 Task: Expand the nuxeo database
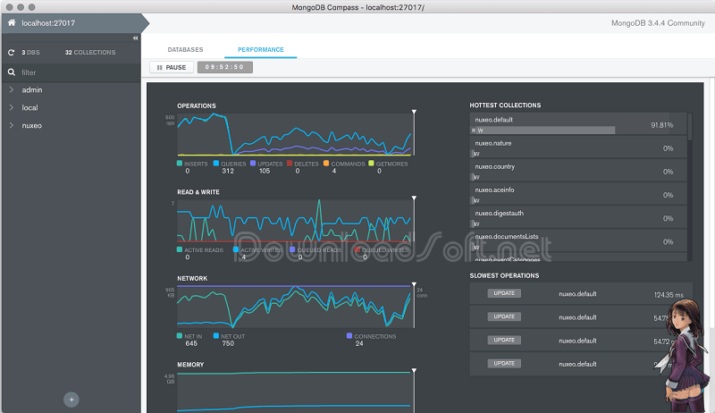pos(11,126)
